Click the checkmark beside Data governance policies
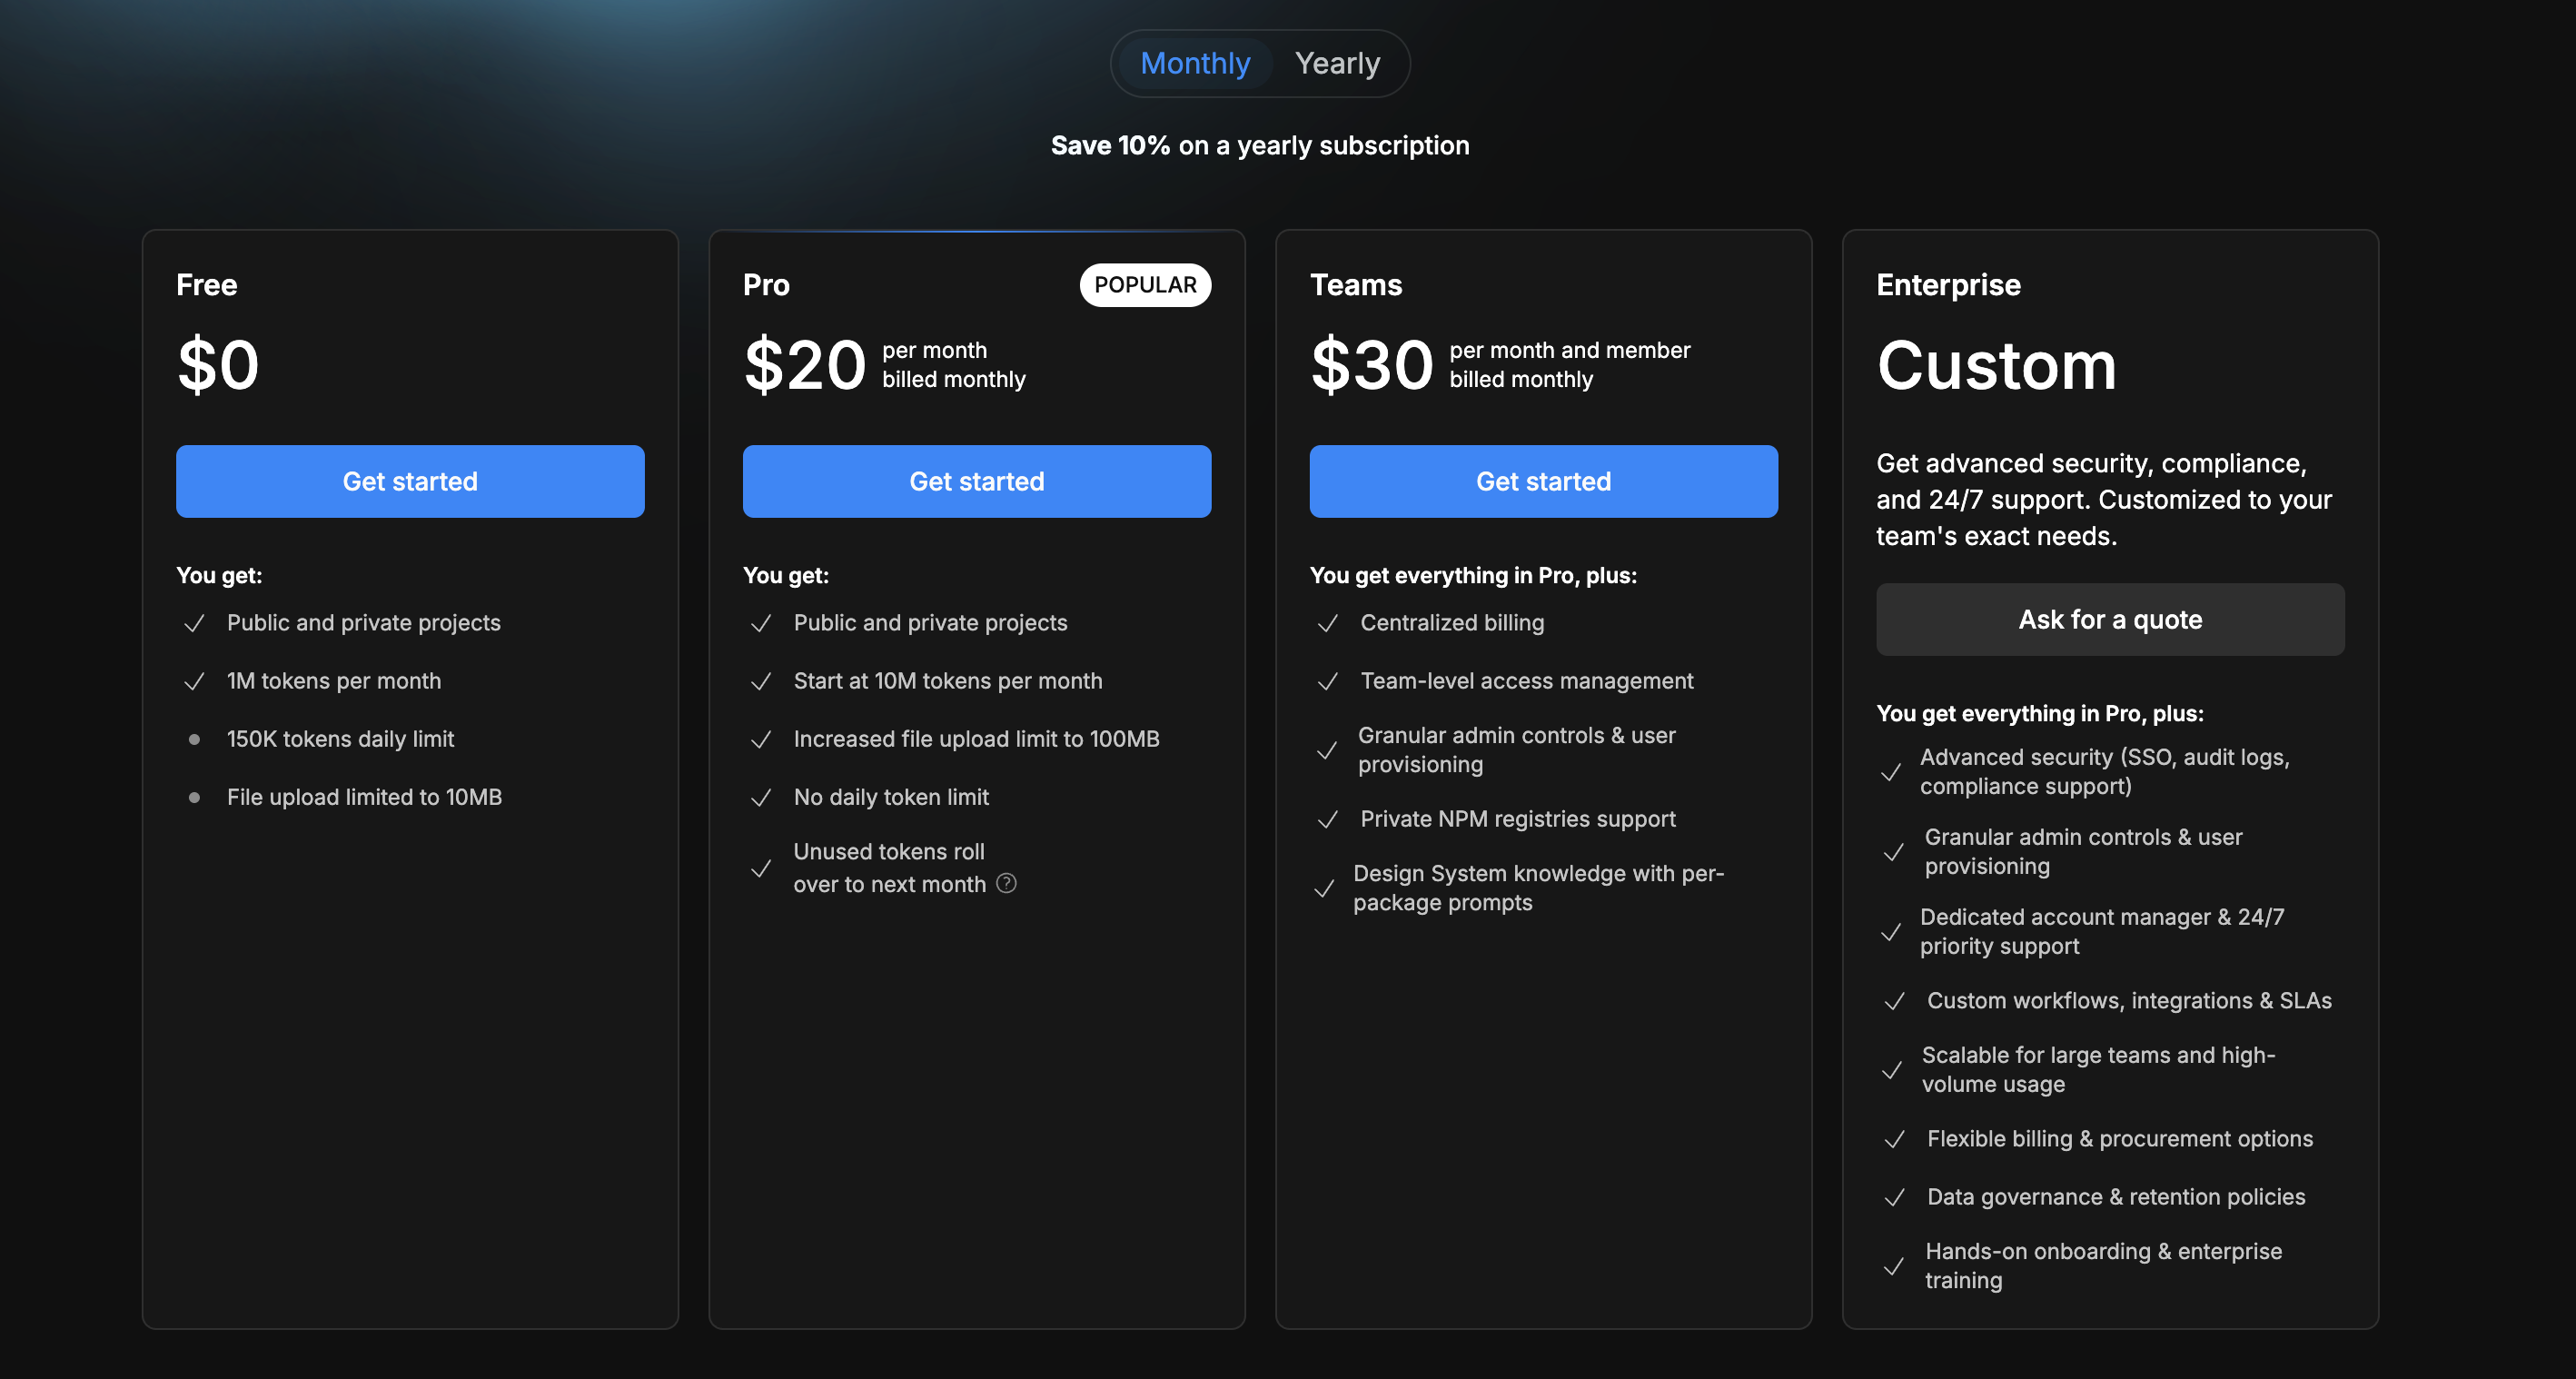This screenshot has height=1379, width=2576. tap(1897, 1197)
